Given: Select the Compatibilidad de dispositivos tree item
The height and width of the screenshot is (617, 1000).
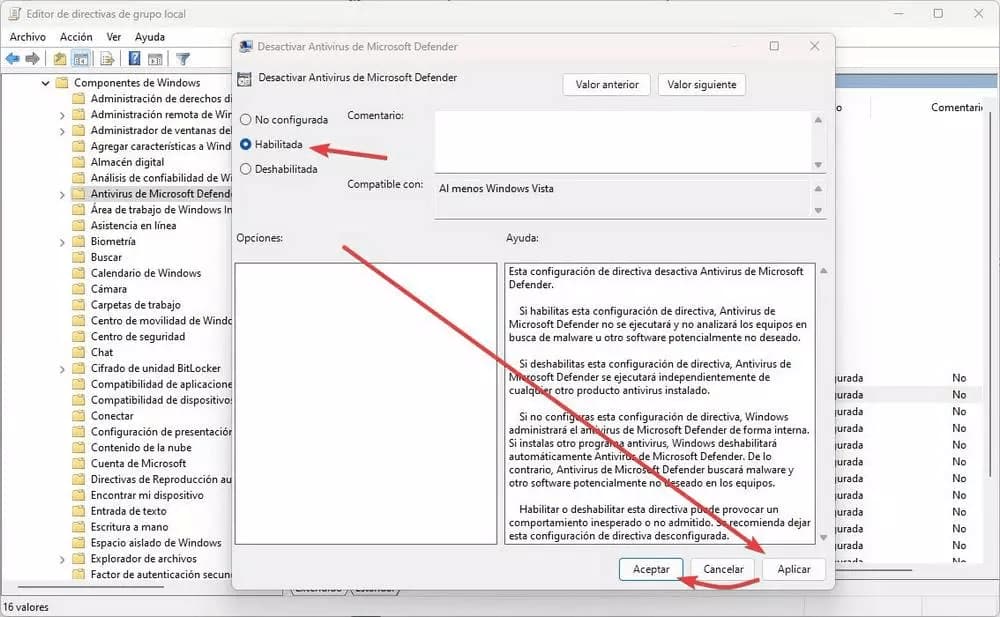Looking at the screenshot, I should [x=161, y=400].
